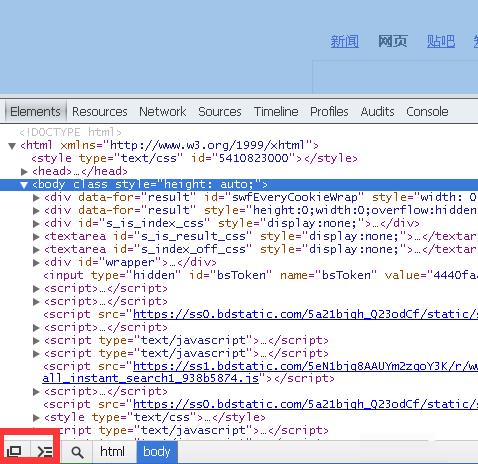Switch to the Timeline tab
Viewport: 478px width, 464px height.
coord(276,111)
